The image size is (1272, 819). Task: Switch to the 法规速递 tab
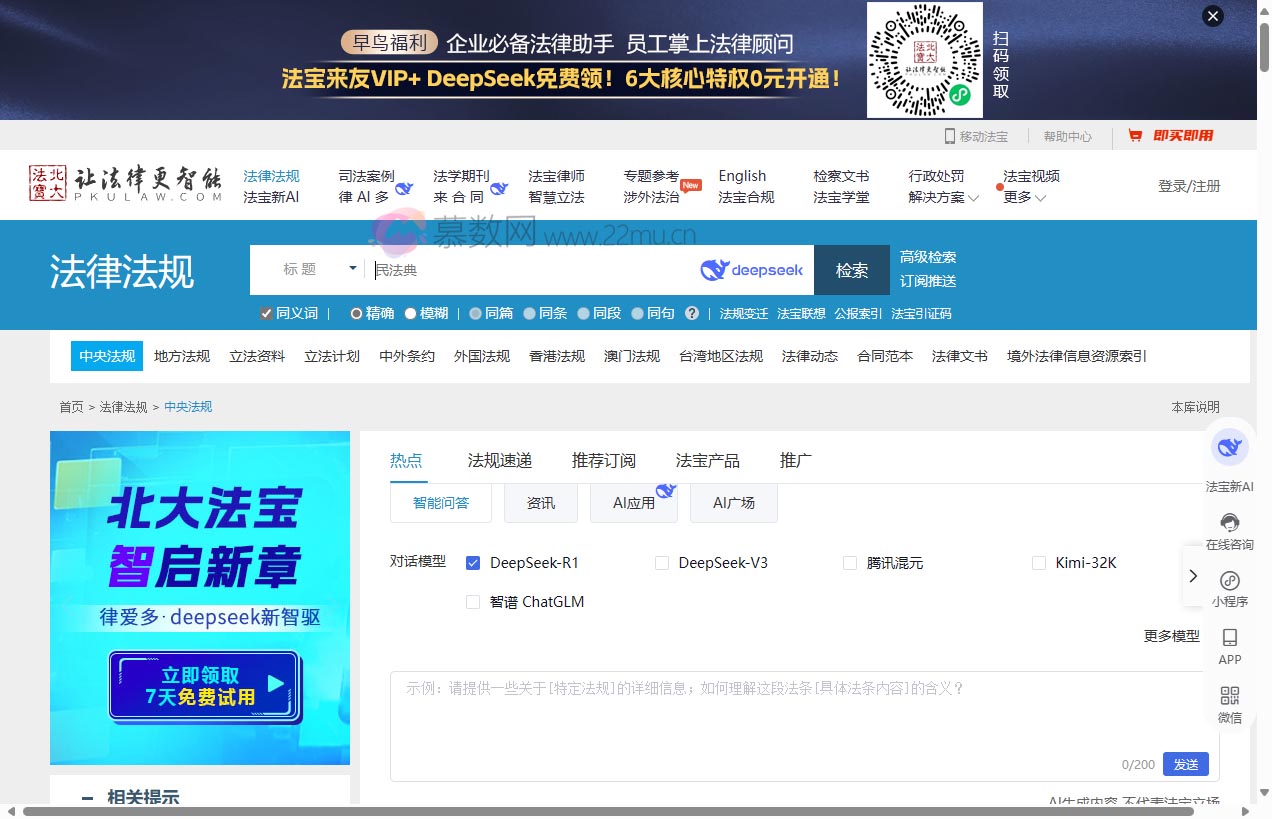[498, 460]
